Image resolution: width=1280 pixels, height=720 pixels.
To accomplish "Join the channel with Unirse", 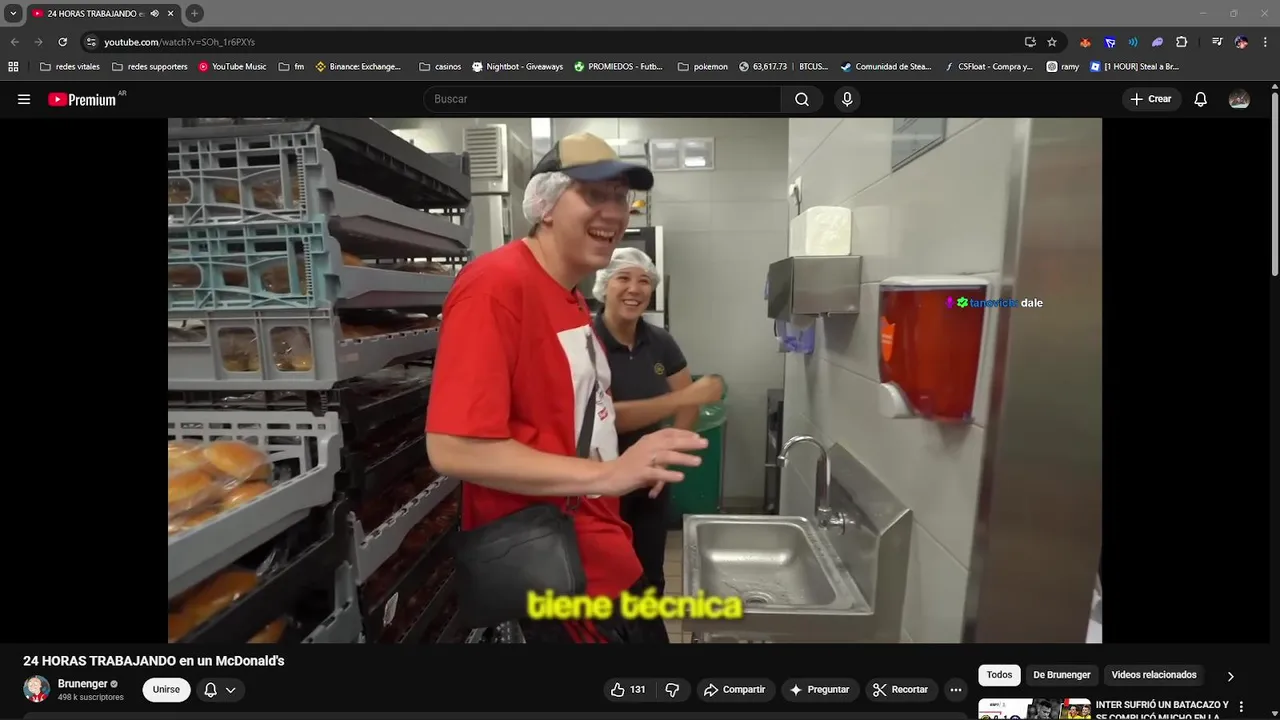I will point(166,690).
